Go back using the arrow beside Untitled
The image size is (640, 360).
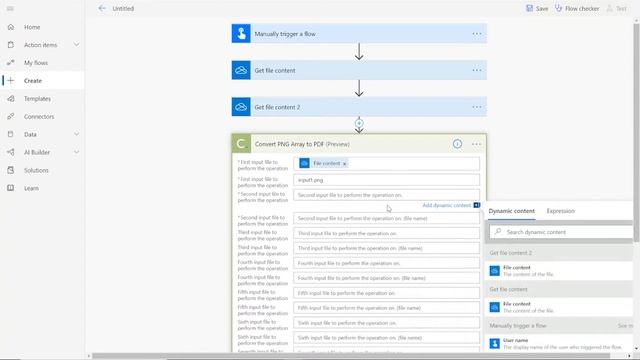[102, 8]
